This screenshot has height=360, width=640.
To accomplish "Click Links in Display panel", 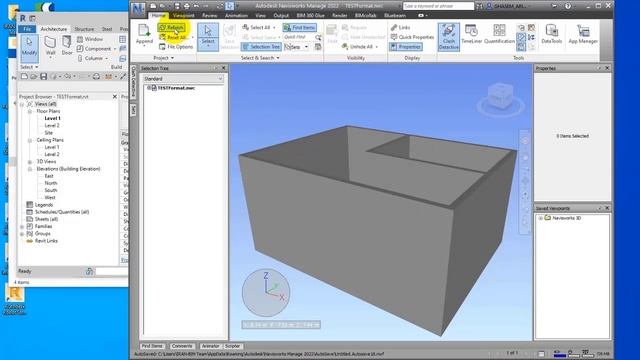I will tap(400, 27).
